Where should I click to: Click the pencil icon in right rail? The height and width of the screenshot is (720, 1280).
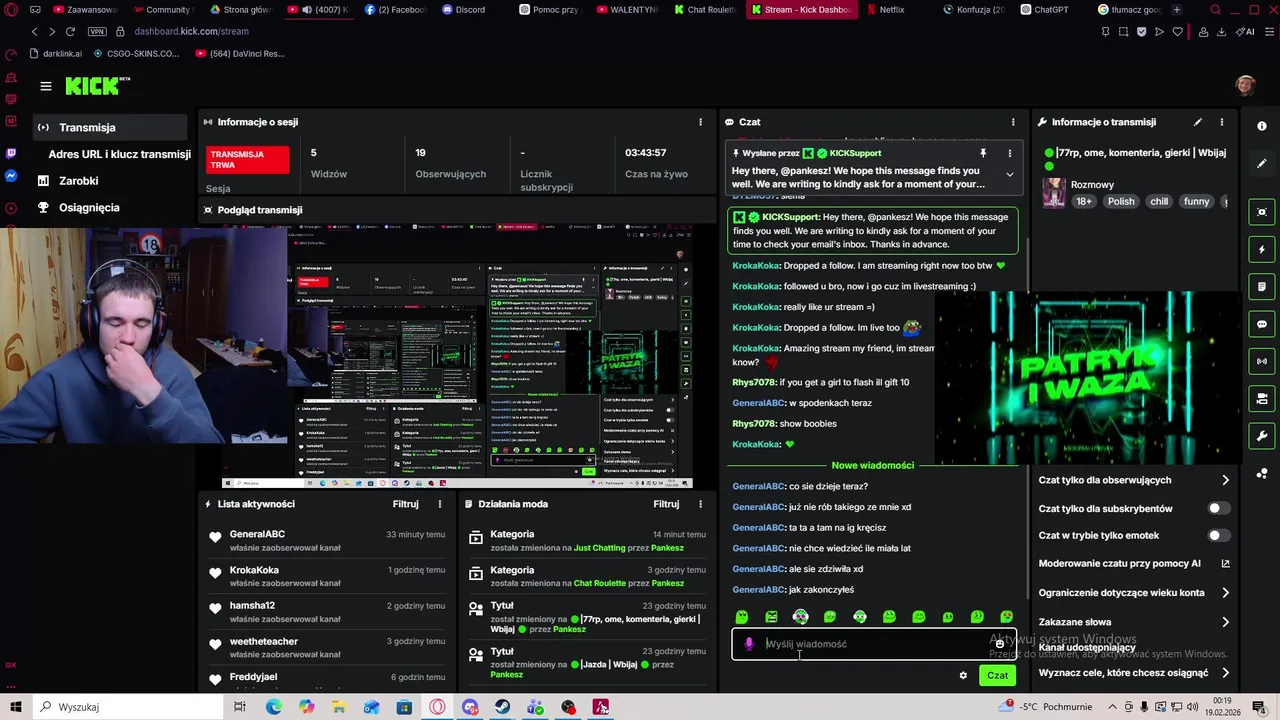click(x=1262, y=163)
